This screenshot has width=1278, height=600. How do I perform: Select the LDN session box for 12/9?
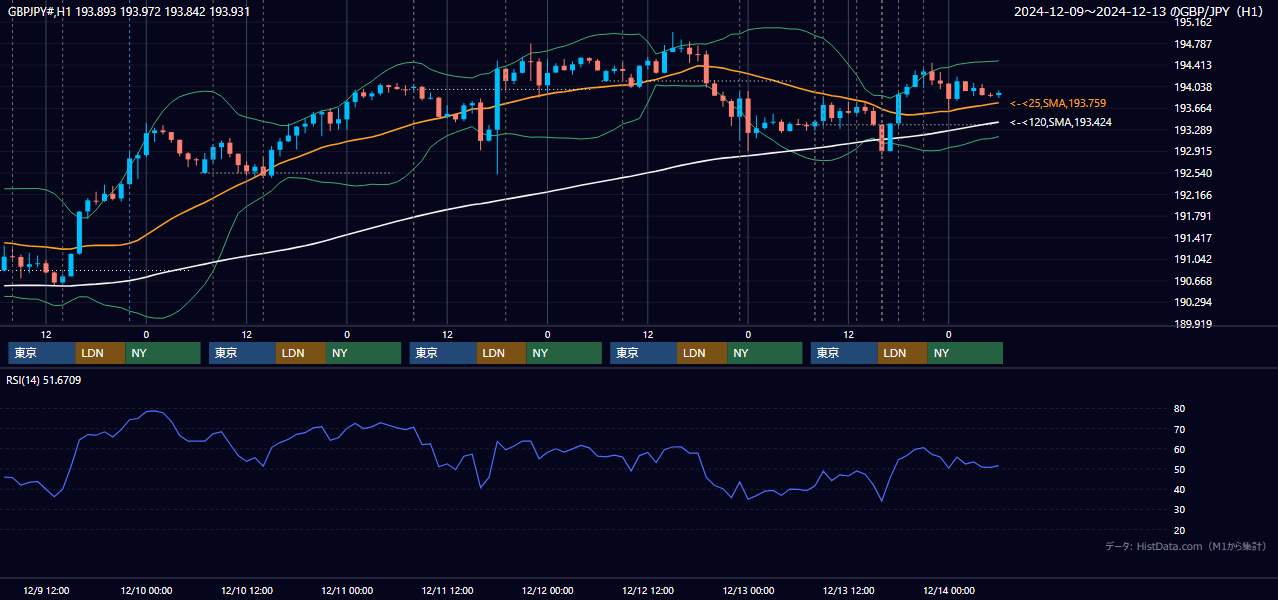click(100, 353)
